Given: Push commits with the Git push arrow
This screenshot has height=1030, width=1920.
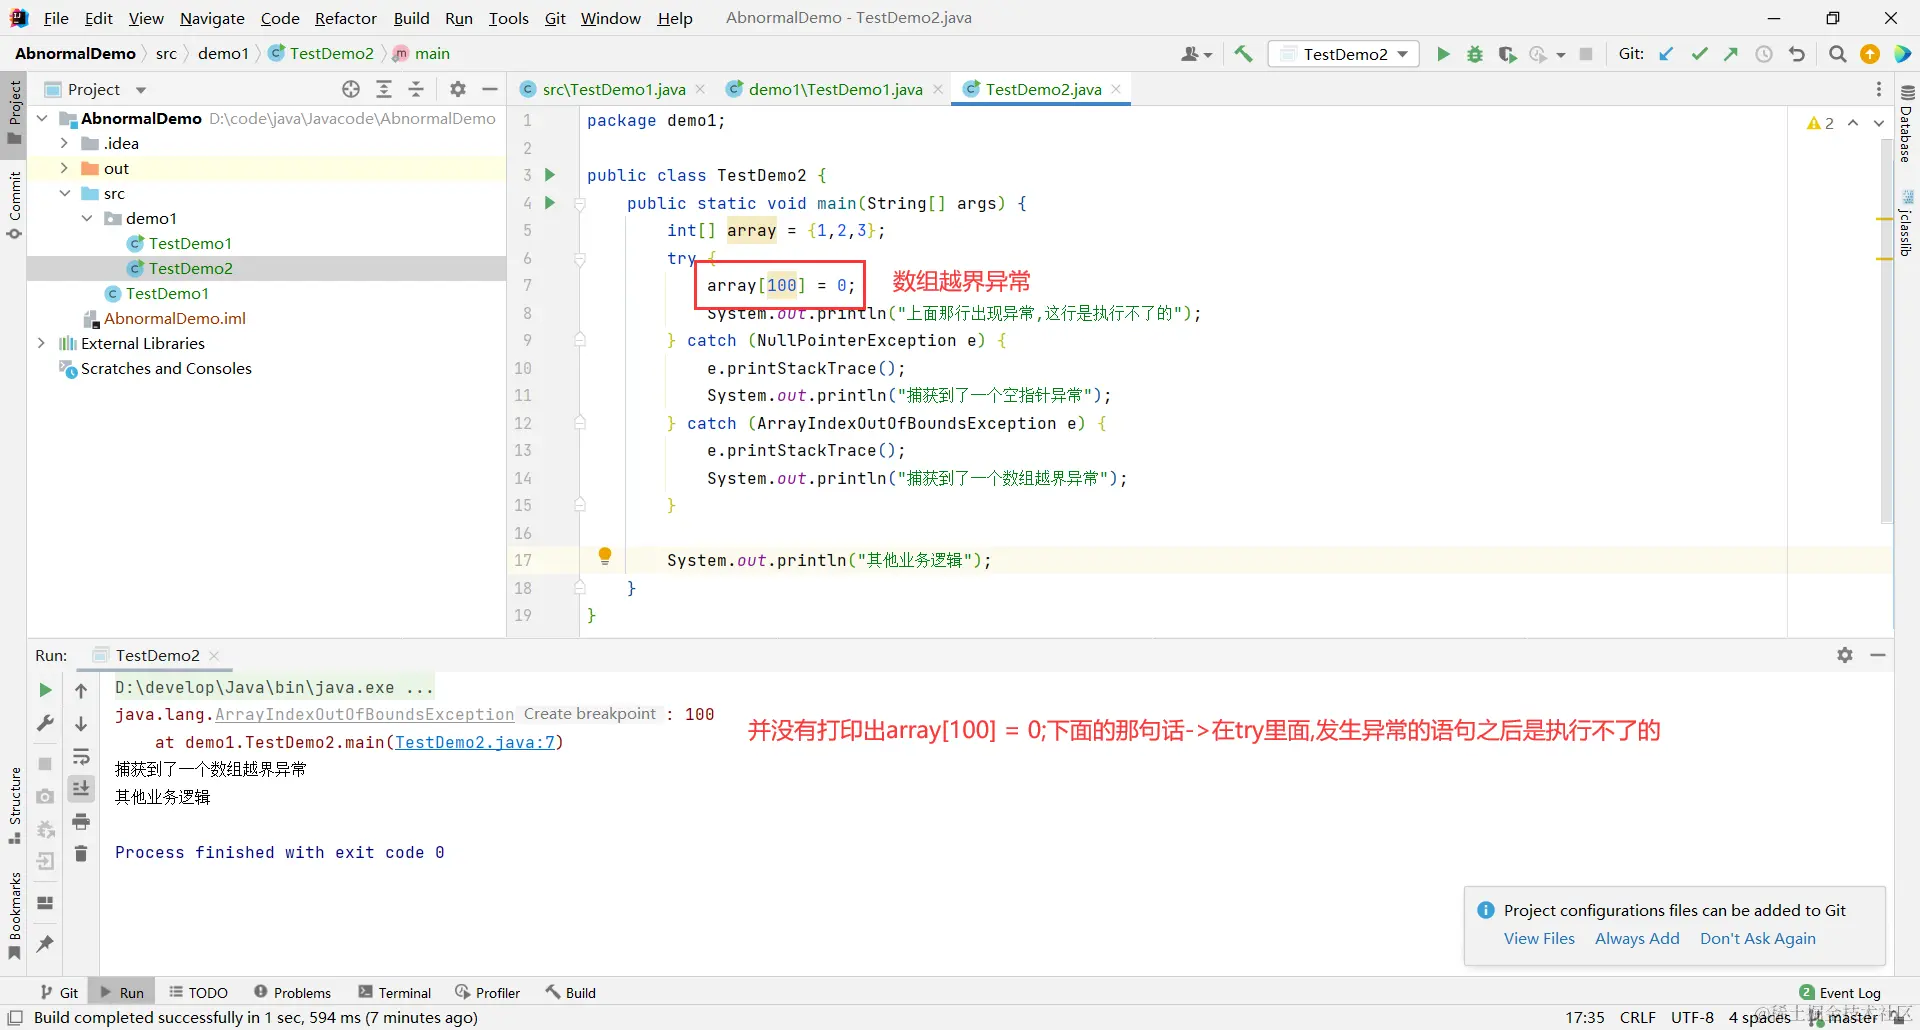Looking at the screenshot, I should click(1731, 54).
